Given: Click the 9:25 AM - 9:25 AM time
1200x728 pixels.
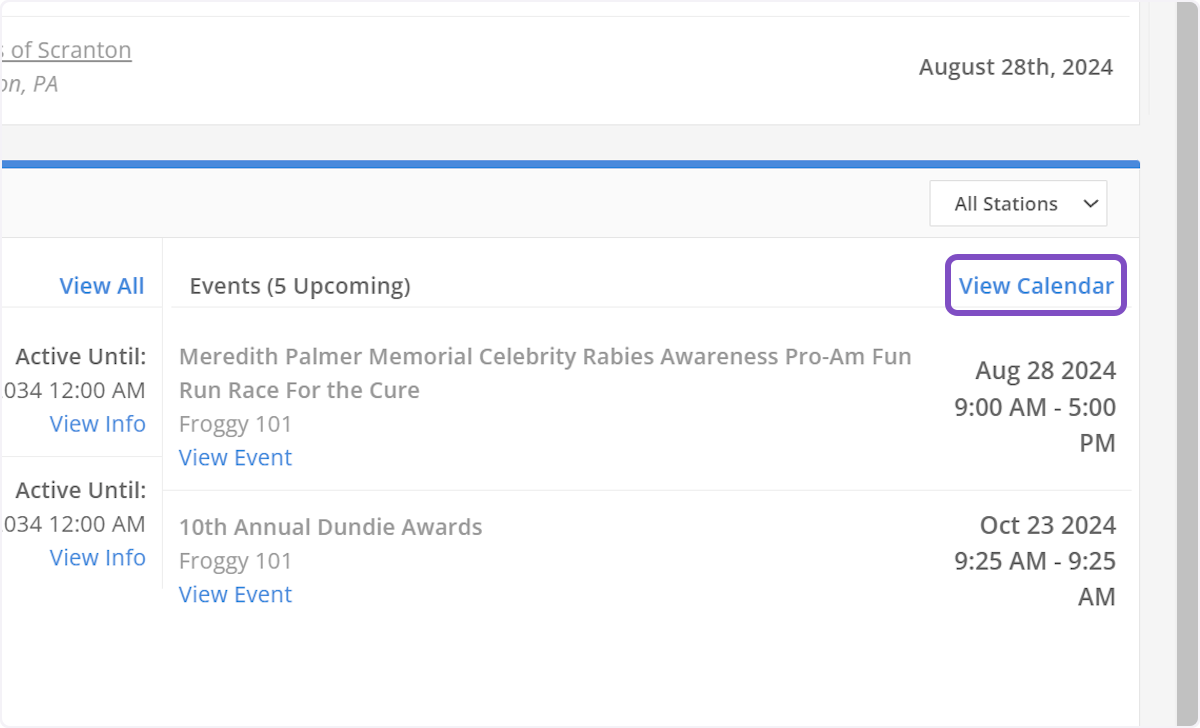Looking at the screenshot, I should coord(1035,579).
